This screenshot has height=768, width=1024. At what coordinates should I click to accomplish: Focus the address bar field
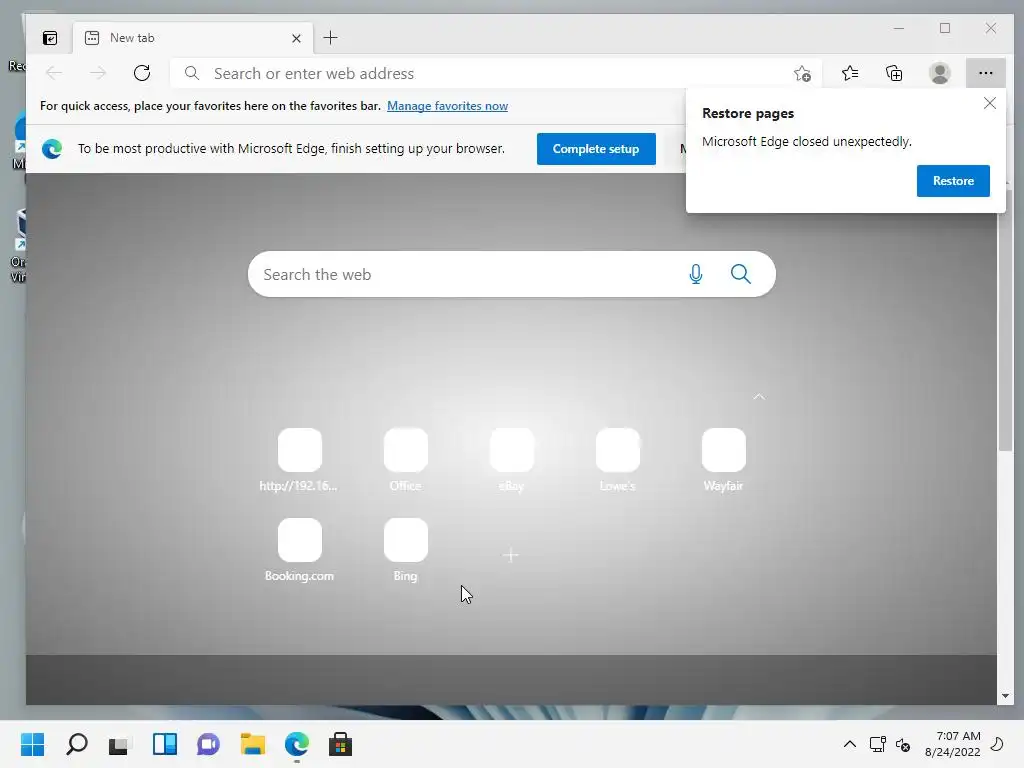pyautogui.click(x=496, y=73)
